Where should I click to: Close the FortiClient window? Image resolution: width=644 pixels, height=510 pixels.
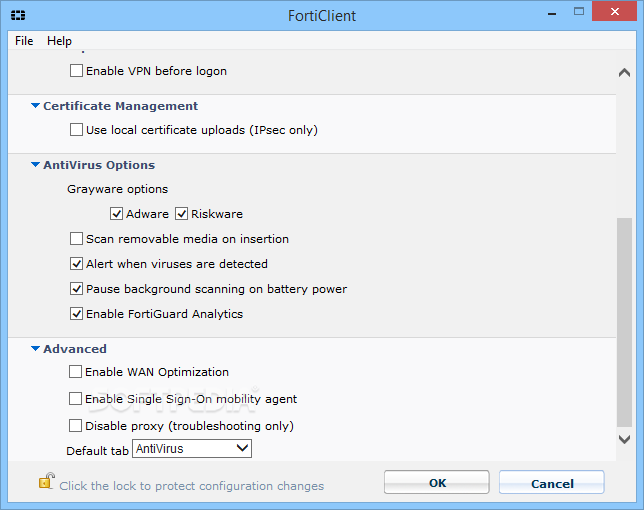tap(614, 11)
